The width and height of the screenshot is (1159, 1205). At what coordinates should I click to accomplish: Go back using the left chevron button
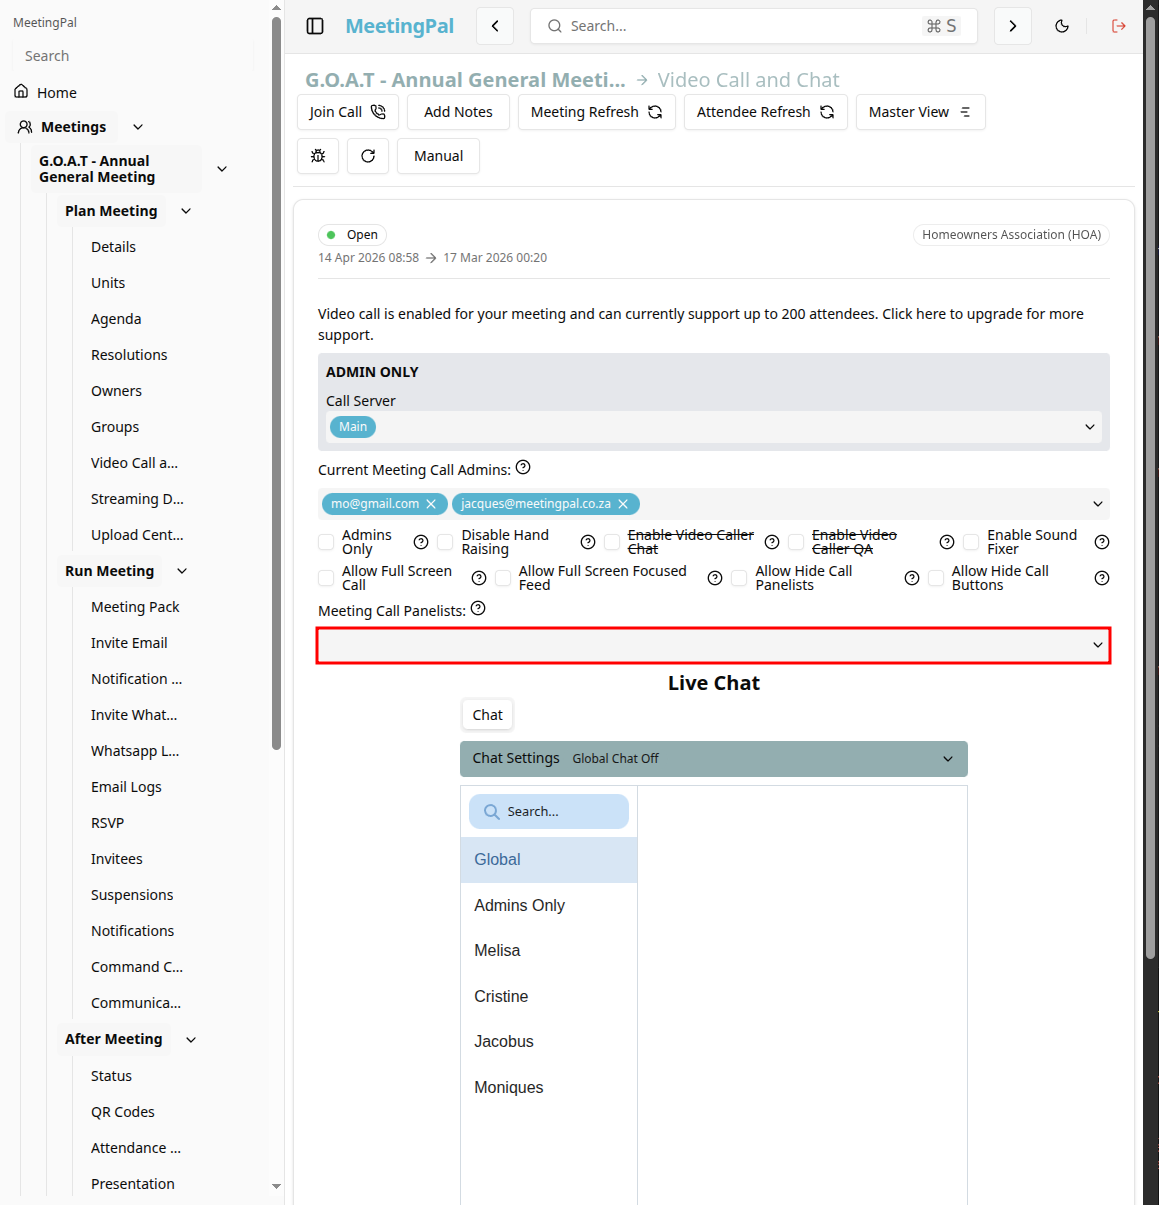click(x=495, y=26)
